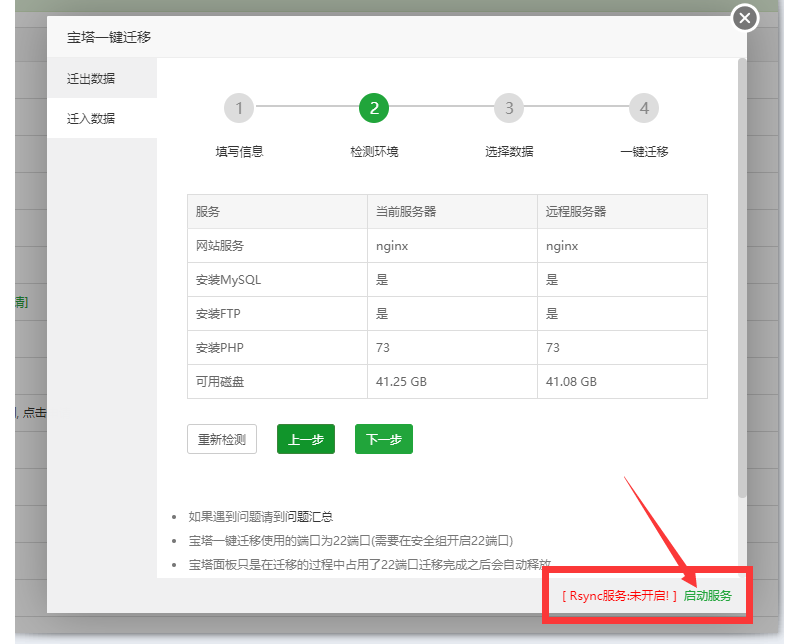Close the 宝塔一键迁移 dialog
This screenshot has height=644, width=798.
click(x=745, y=18)
